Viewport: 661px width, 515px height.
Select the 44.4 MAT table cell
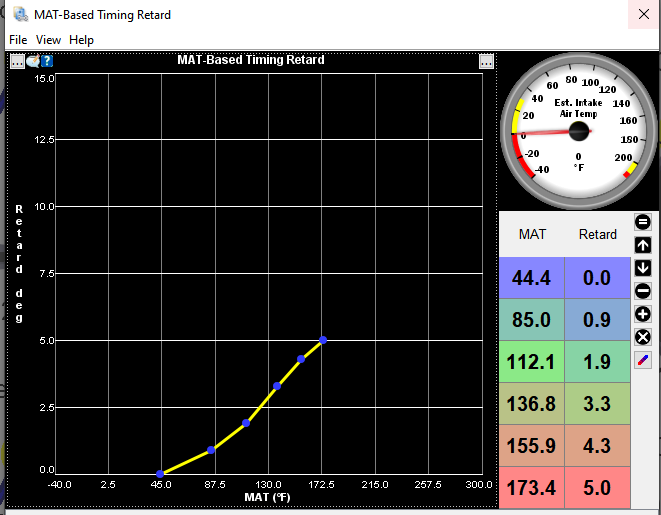click(531, 278)
